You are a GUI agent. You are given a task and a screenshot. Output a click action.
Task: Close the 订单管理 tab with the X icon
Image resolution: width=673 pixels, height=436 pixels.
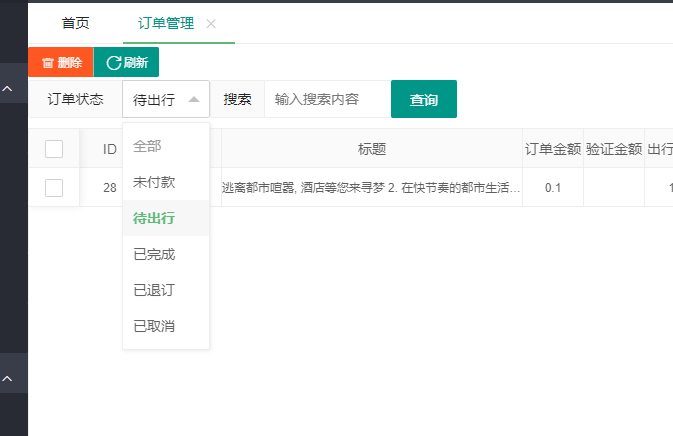[211, 24]
